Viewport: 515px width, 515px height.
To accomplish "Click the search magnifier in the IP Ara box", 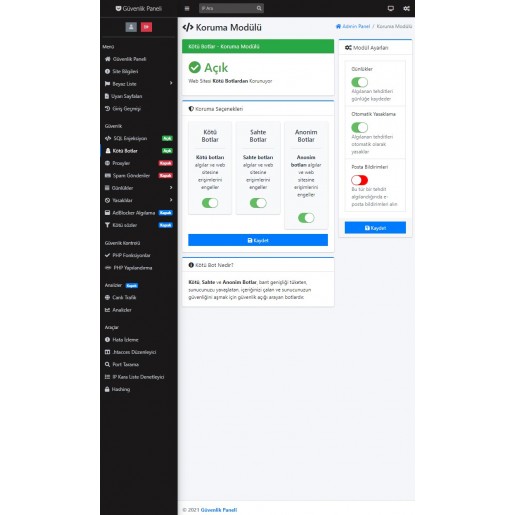I will pyautogui.click(x=259, y=8).
